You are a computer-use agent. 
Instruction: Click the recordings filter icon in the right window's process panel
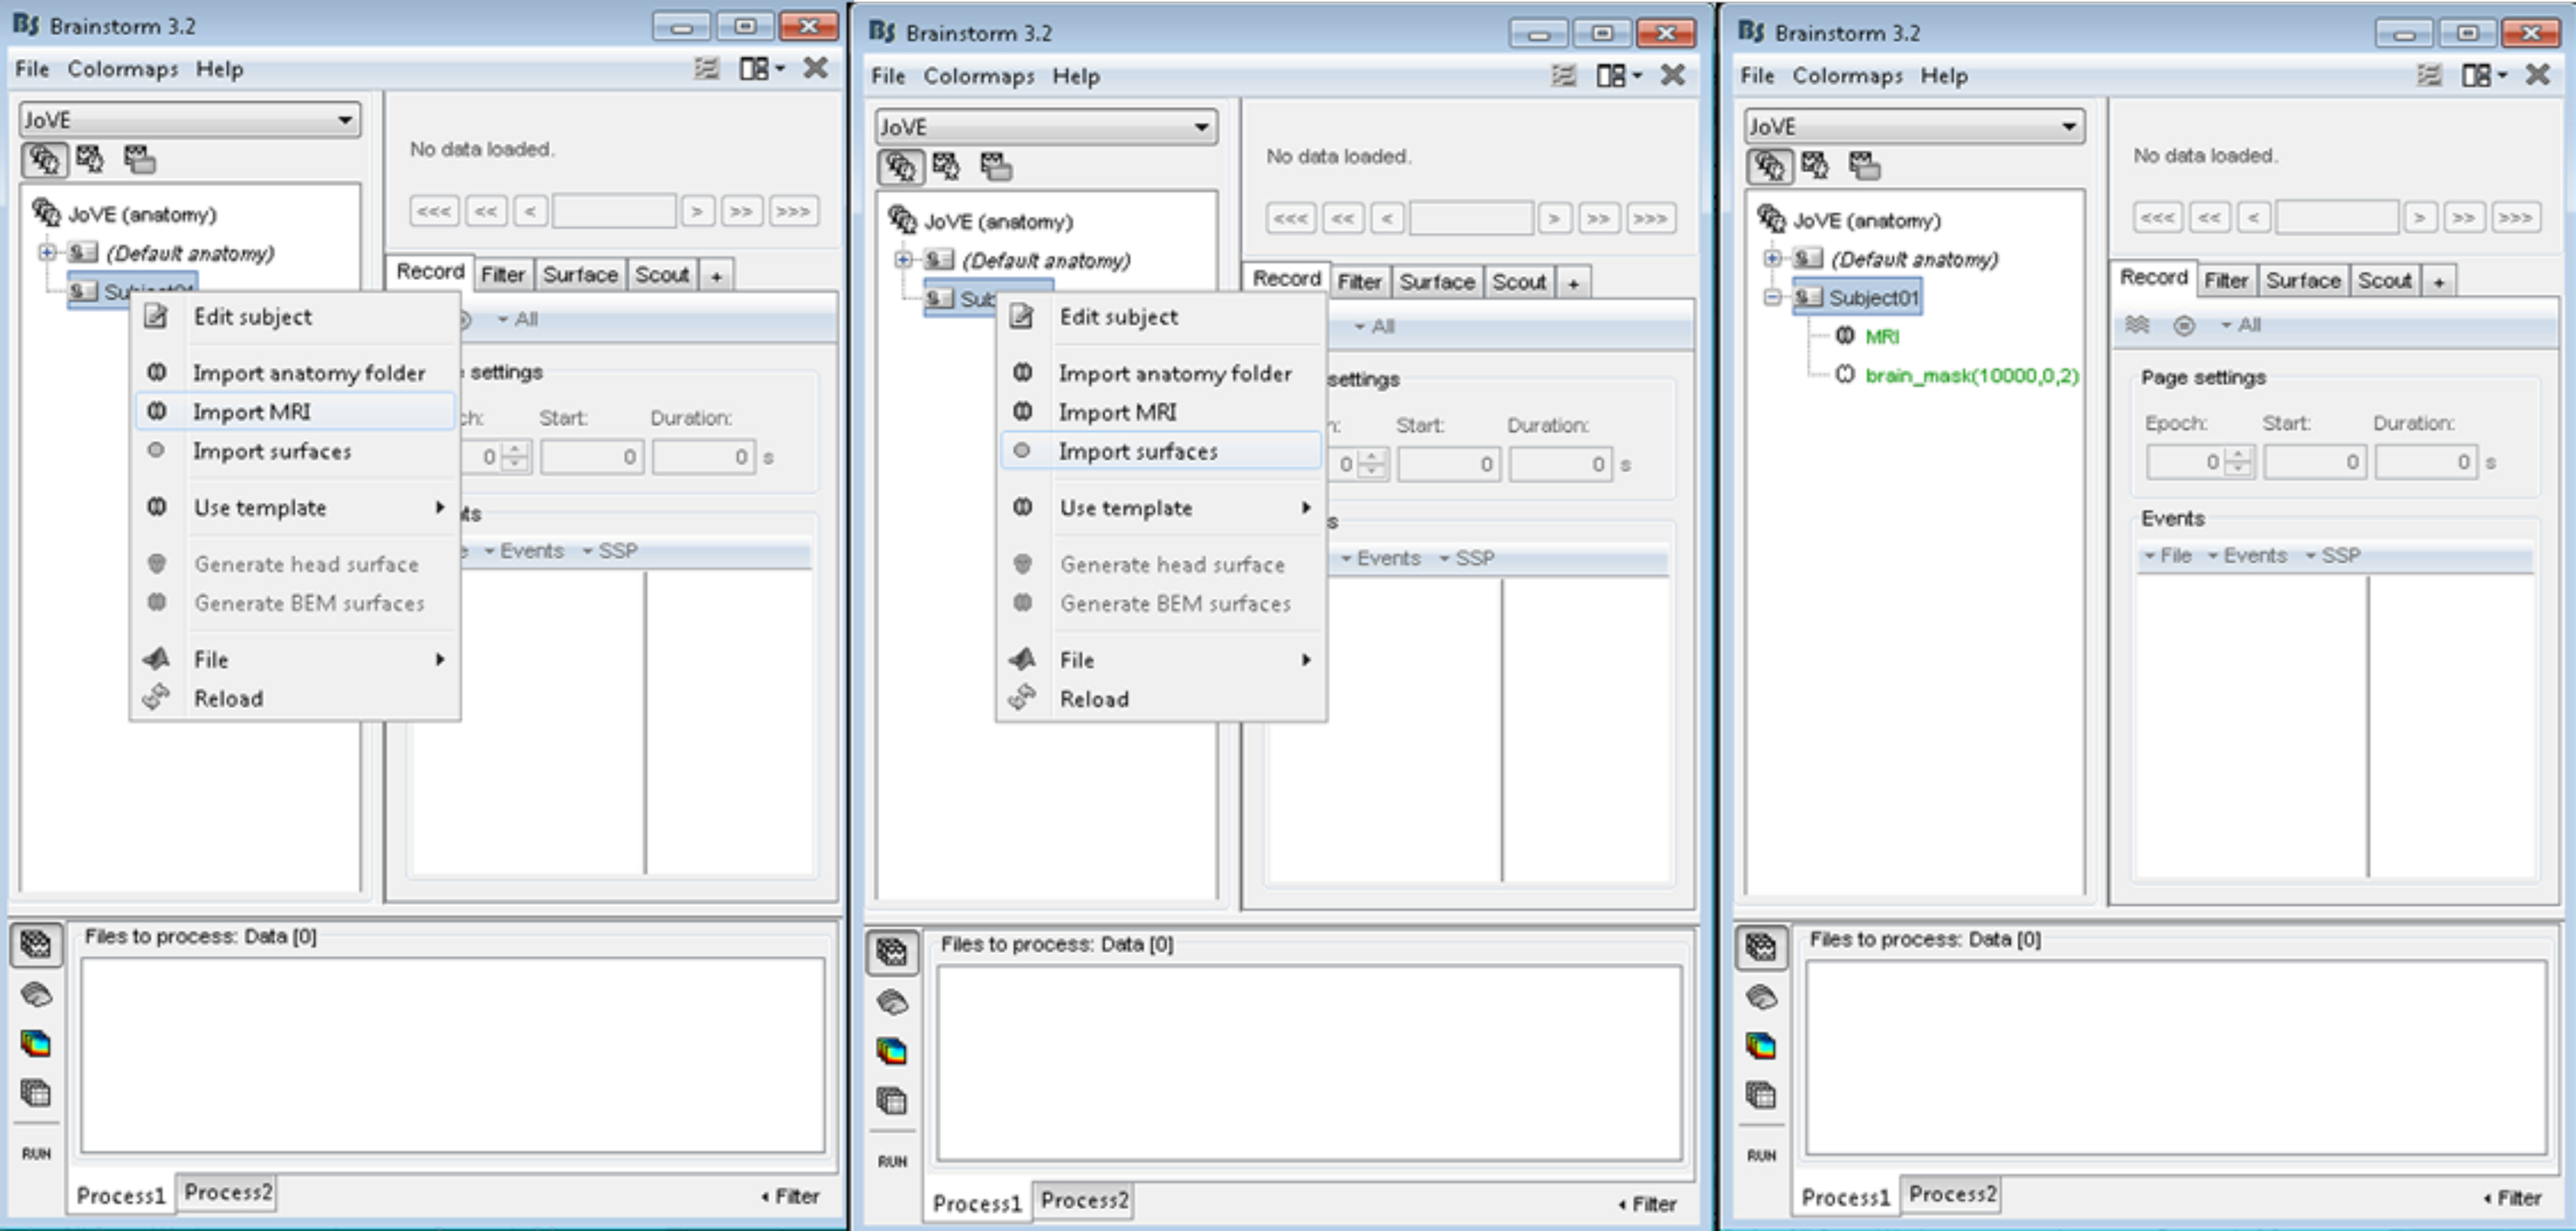(1760, 946)
